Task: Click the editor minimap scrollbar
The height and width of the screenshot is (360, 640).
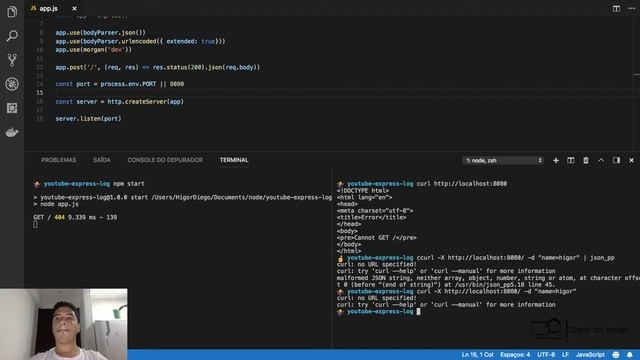Action: point(637,84)
